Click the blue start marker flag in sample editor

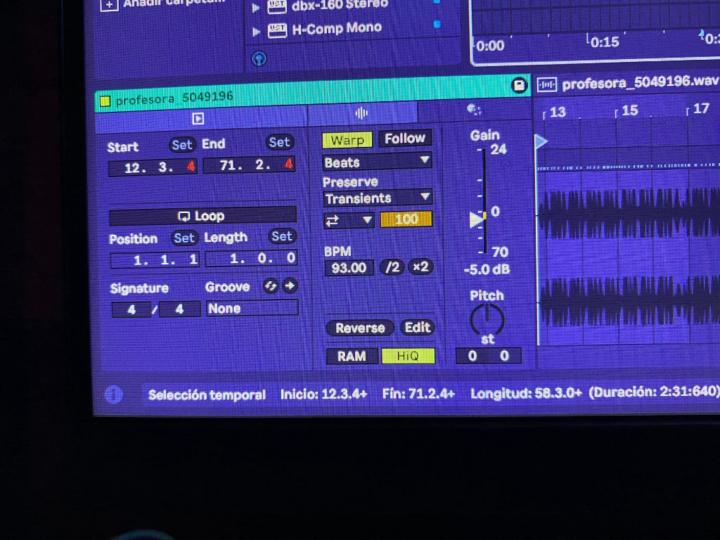point(542,141)
